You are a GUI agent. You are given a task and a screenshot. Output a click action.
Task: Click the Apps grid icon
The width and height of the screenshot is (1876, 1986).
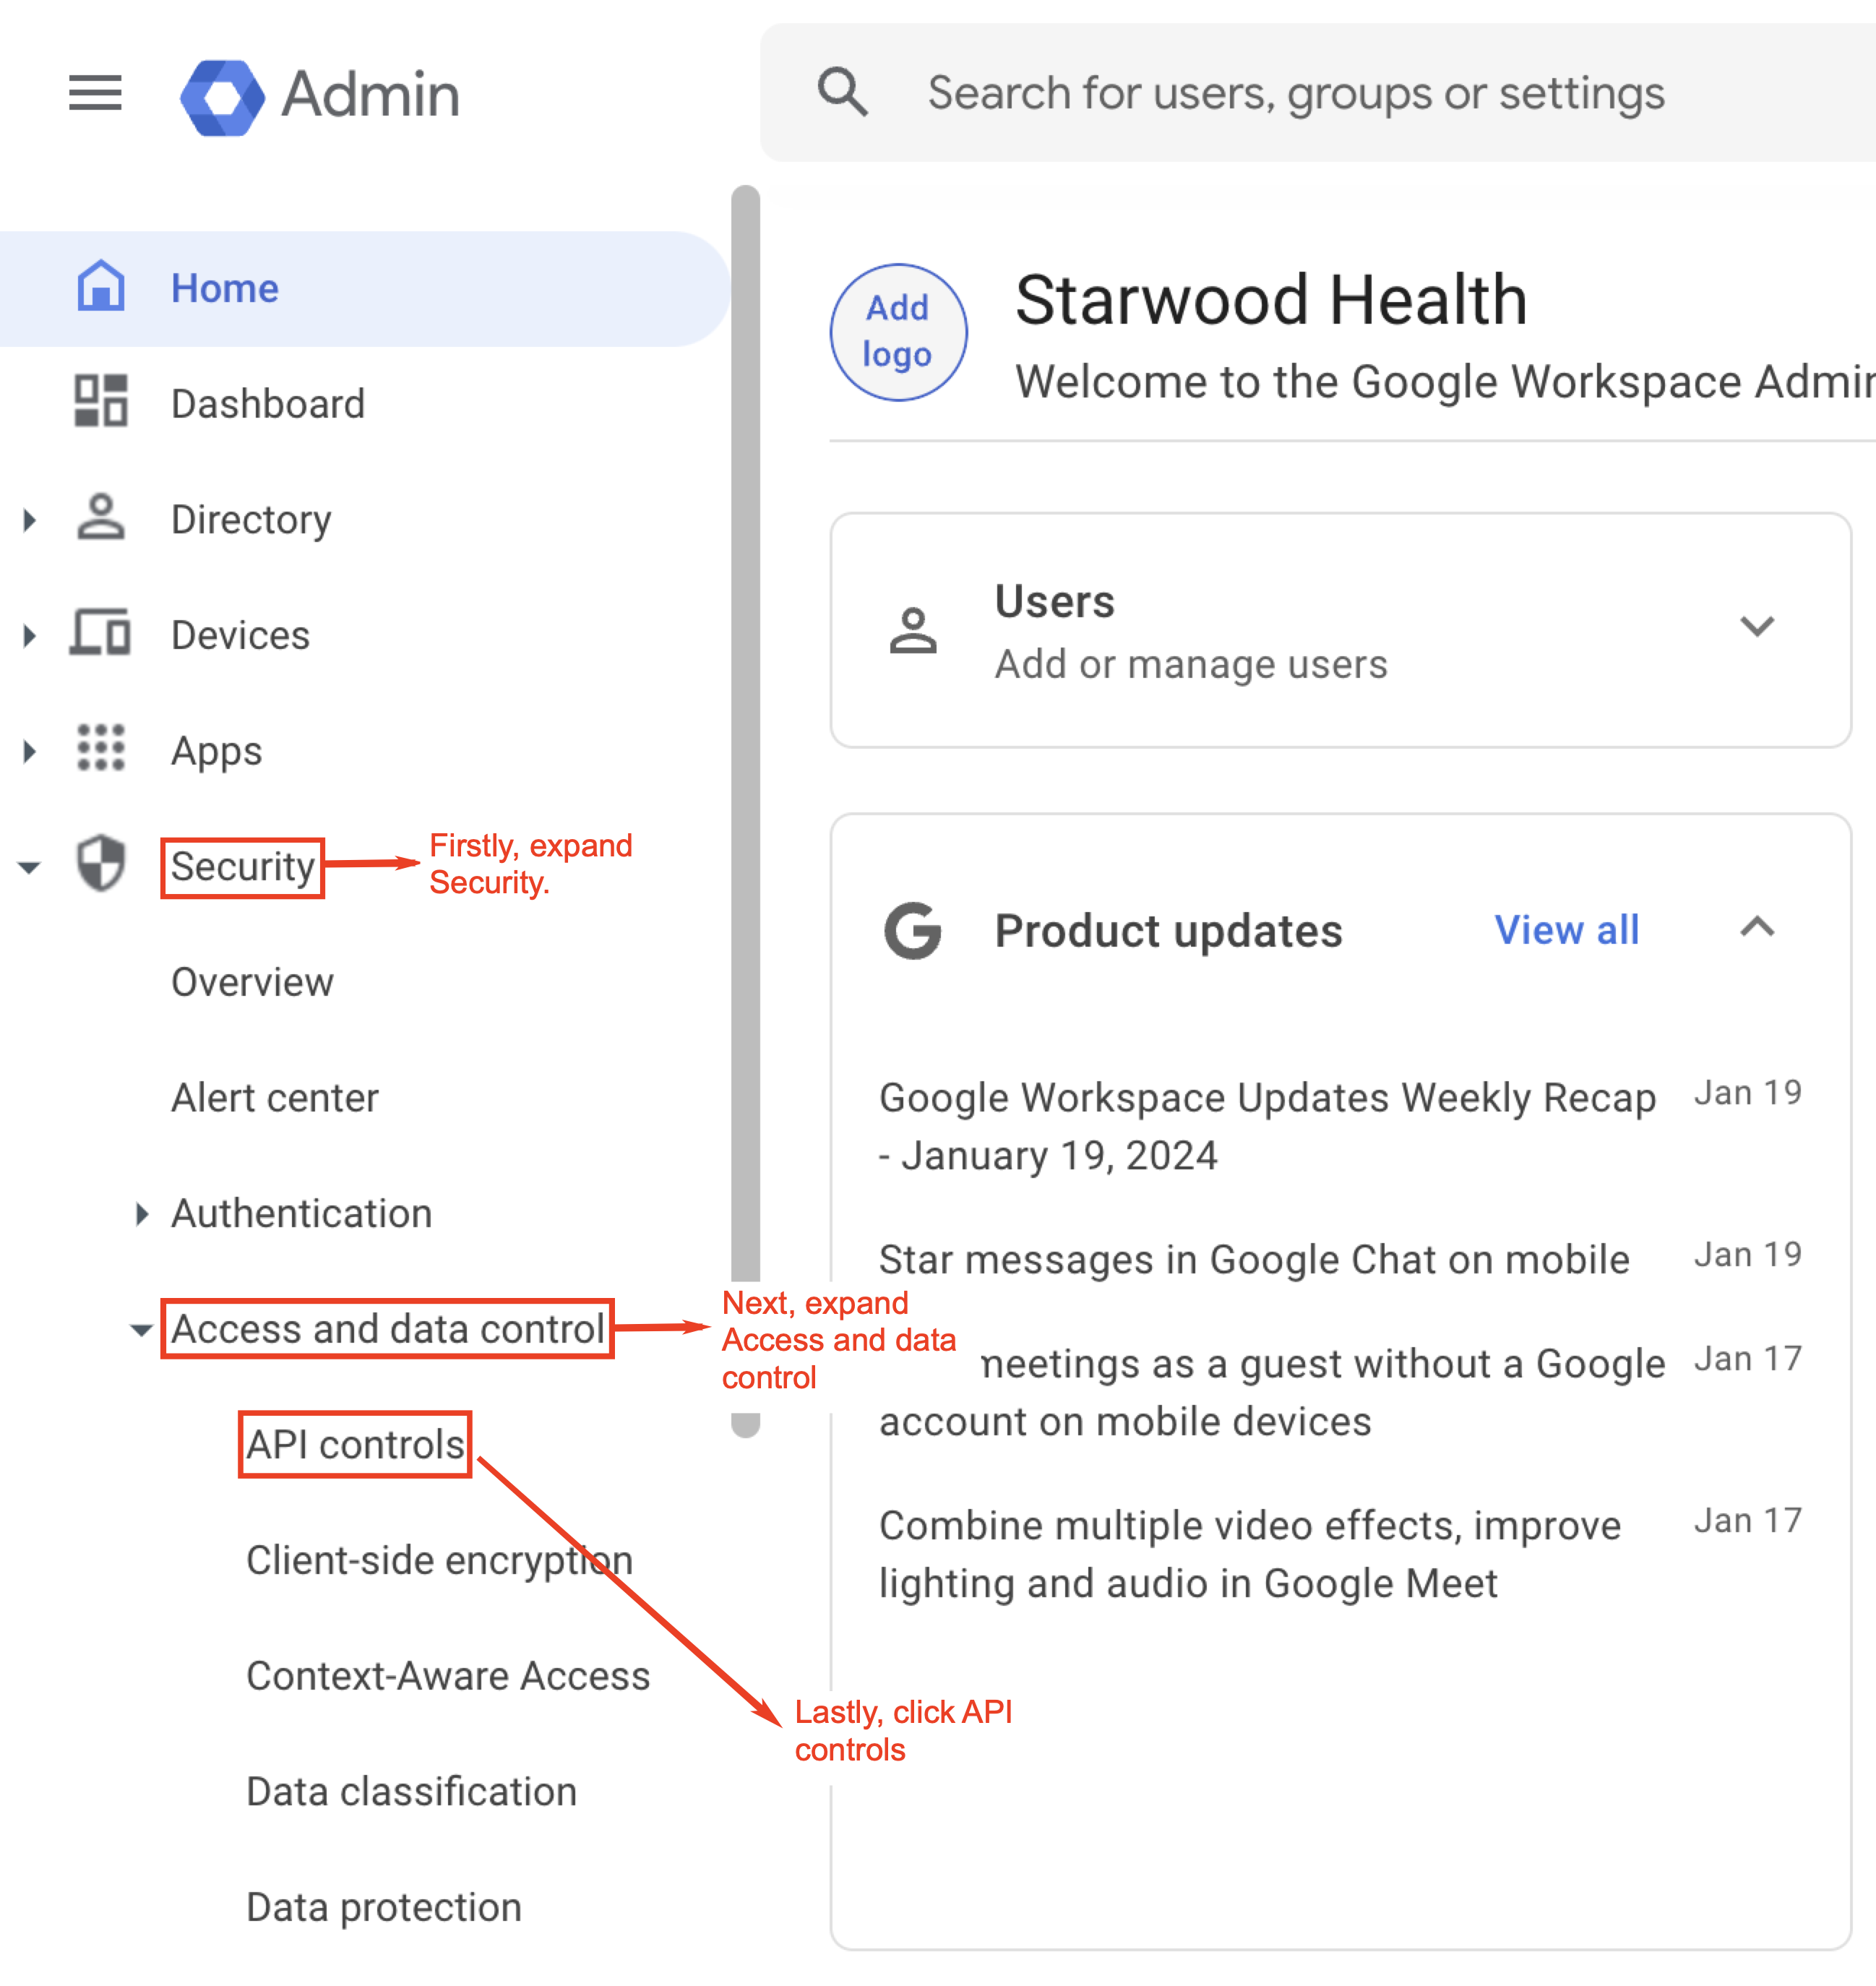point(101,749)
